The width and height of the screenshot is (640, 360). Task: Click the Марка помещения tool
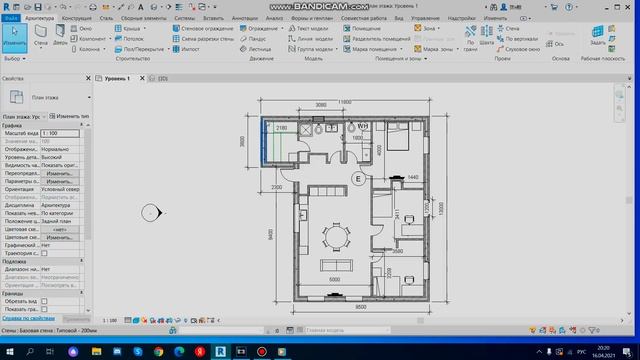370,49
